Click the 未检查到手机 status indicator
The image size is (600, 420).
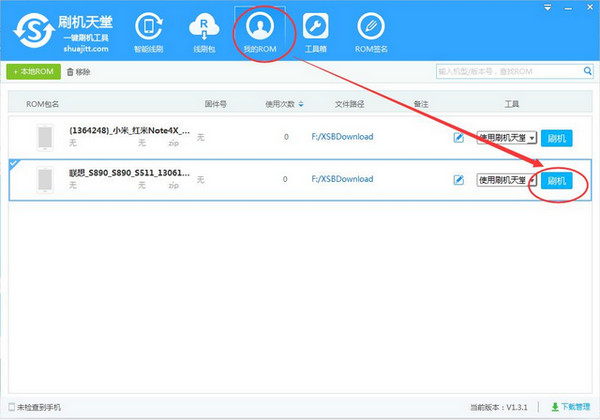click(x=34, y=407)
